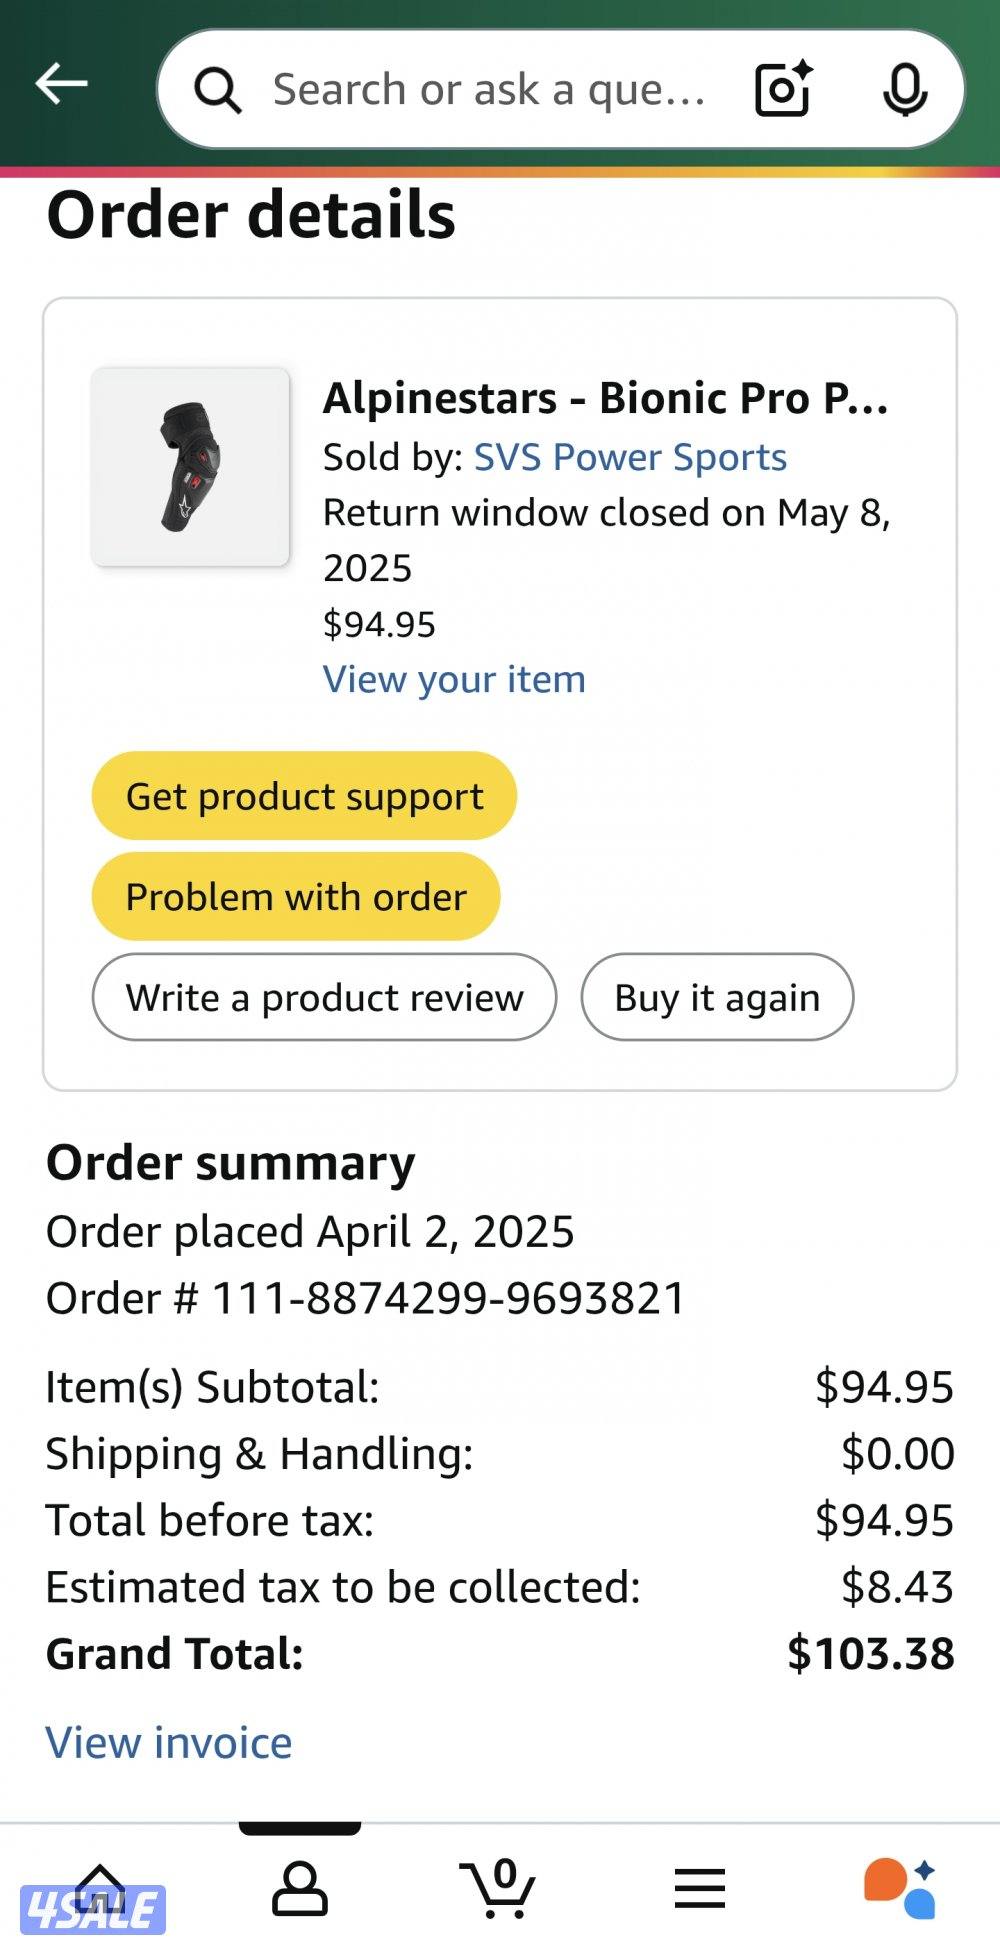The height and width of the screenshot is (1955, 1000).
Task: Open the shopping cart
Action: (x=498, y=1888)
